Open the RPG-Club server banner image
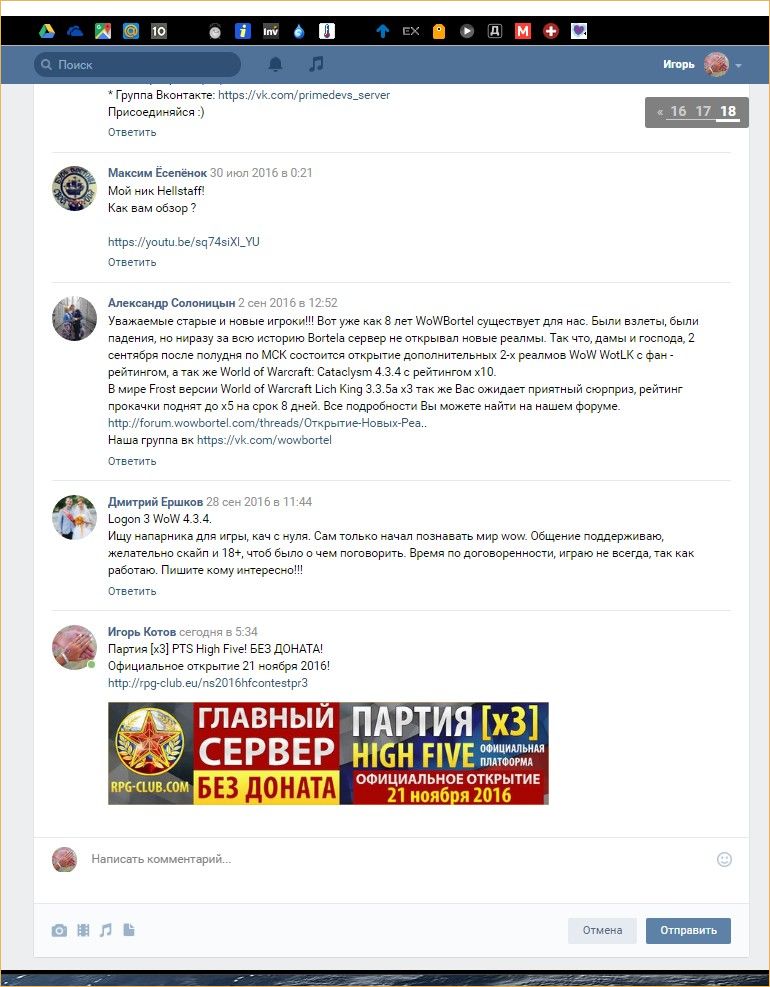The width and height of the screenshot is (770, 987). point(328,753)
